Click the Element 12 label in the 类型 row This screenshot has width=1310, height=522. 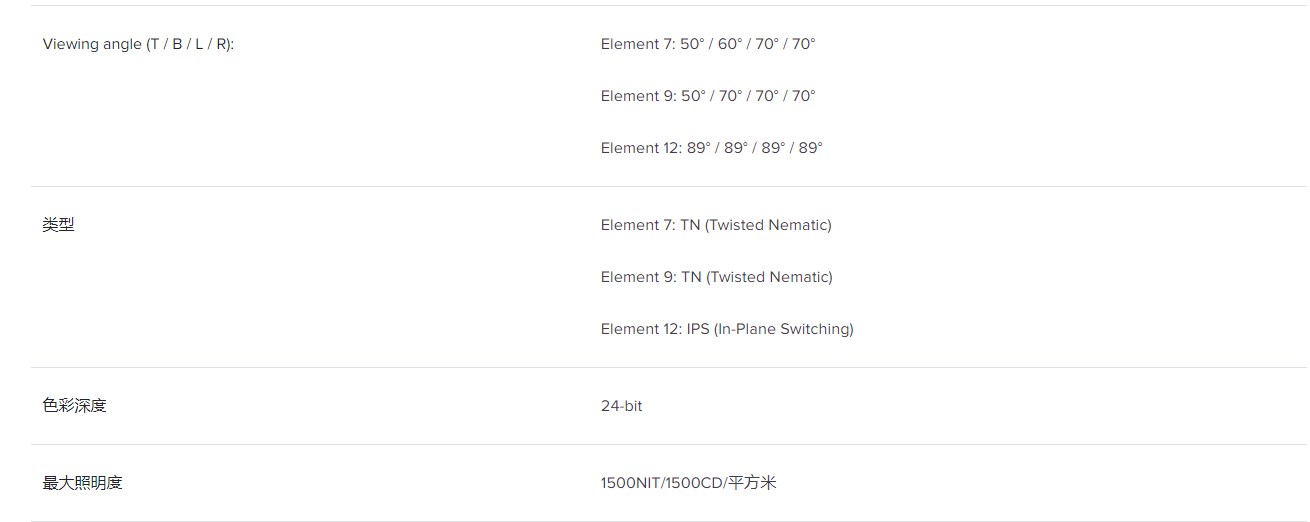[x=641, y=329]
